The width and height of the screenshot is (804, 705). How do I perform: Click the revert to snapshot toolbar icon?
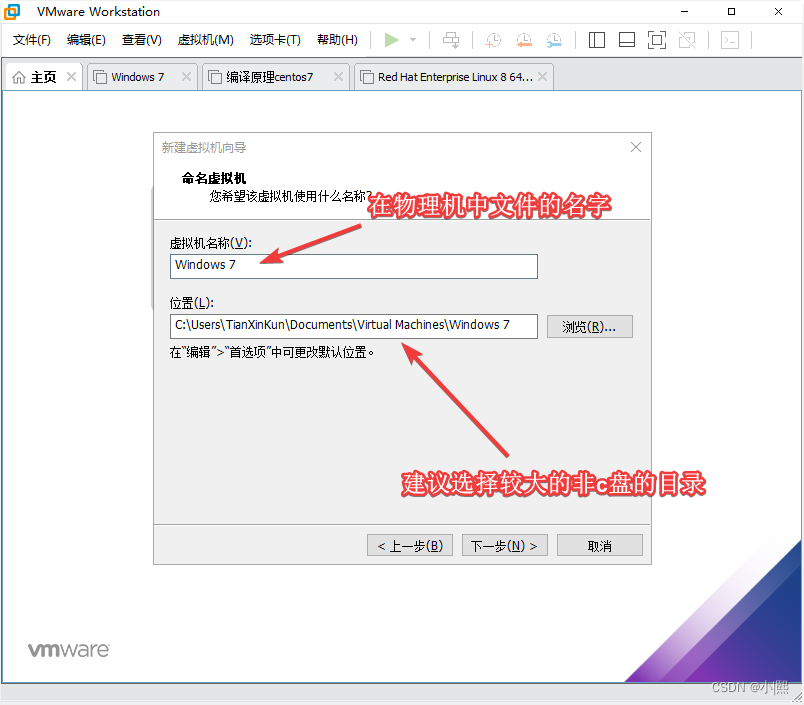click(524, 40)
